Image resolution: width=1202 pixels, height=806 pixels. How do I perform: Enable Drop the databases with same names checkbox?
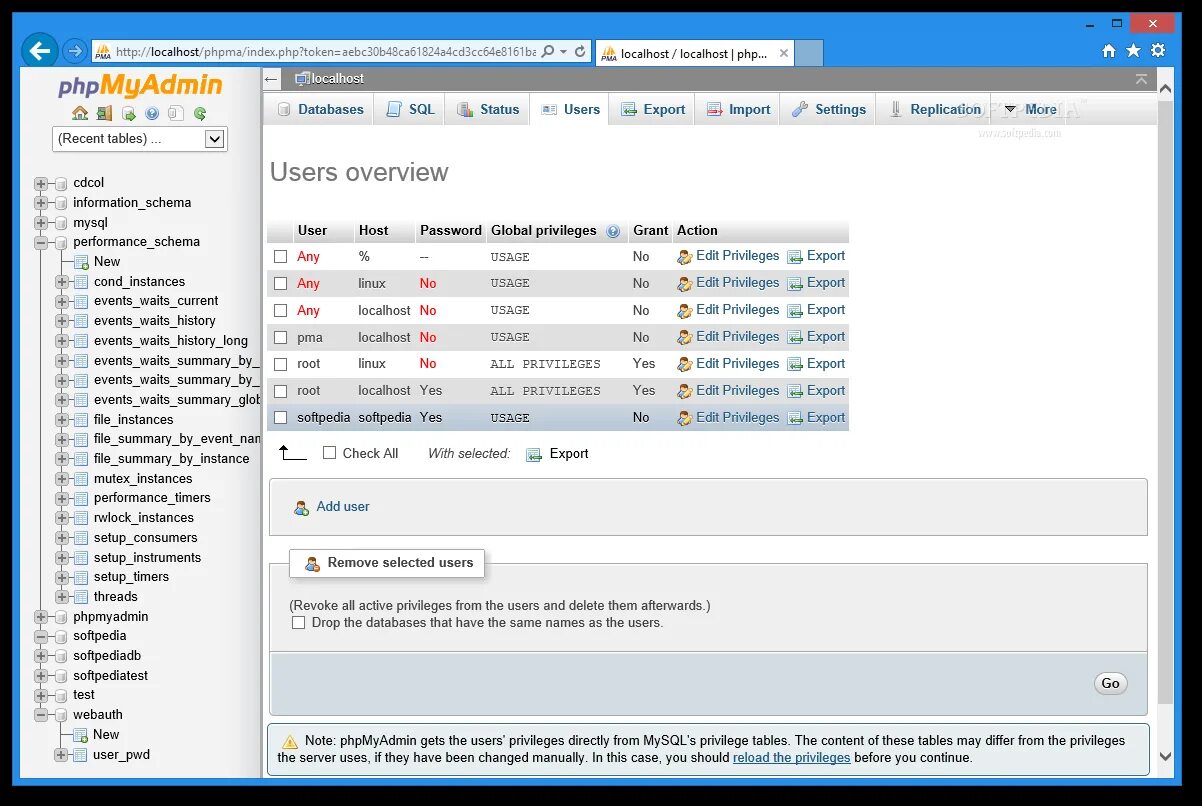point(298,623)
